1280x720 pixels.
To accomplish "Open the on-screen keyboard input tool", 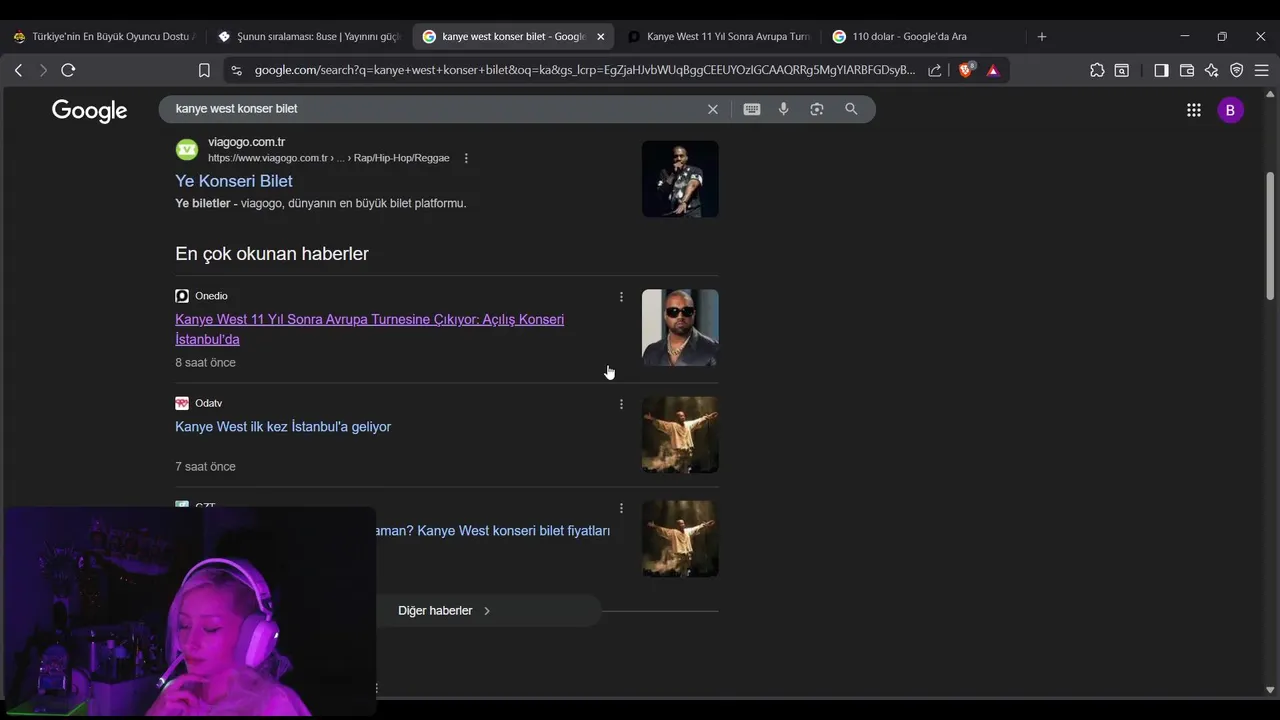I will pyautogui.click(x=752, y=109).
